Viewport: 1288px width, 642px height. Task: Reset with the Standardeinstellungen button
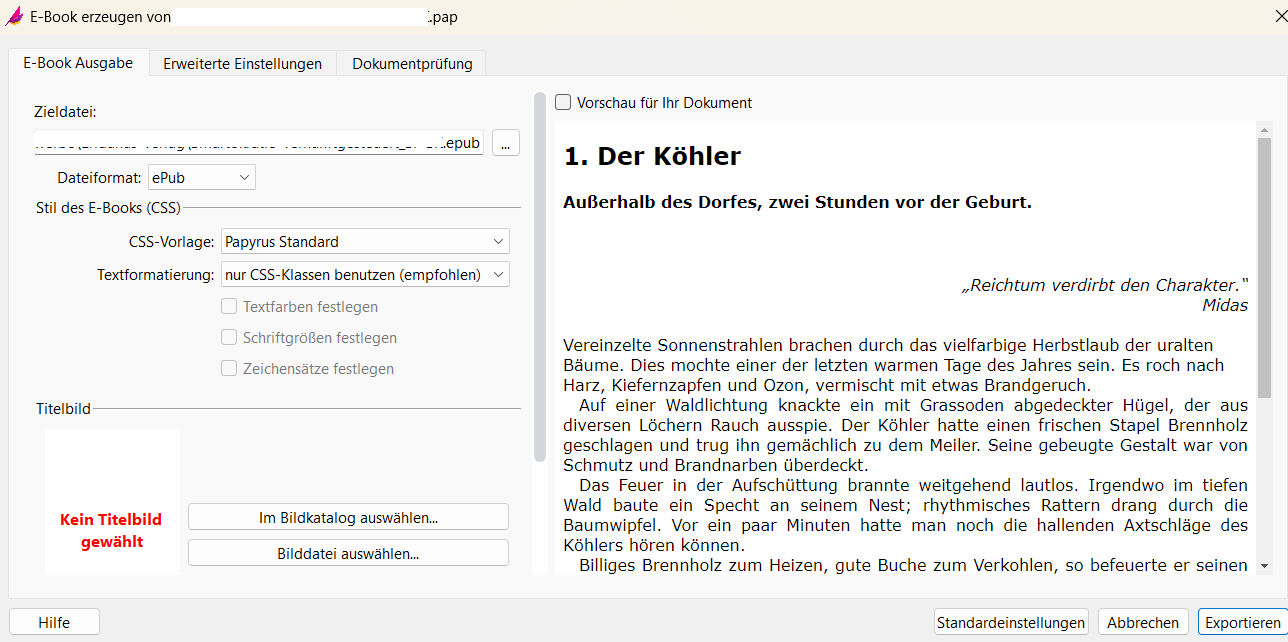pos(1010,622)
